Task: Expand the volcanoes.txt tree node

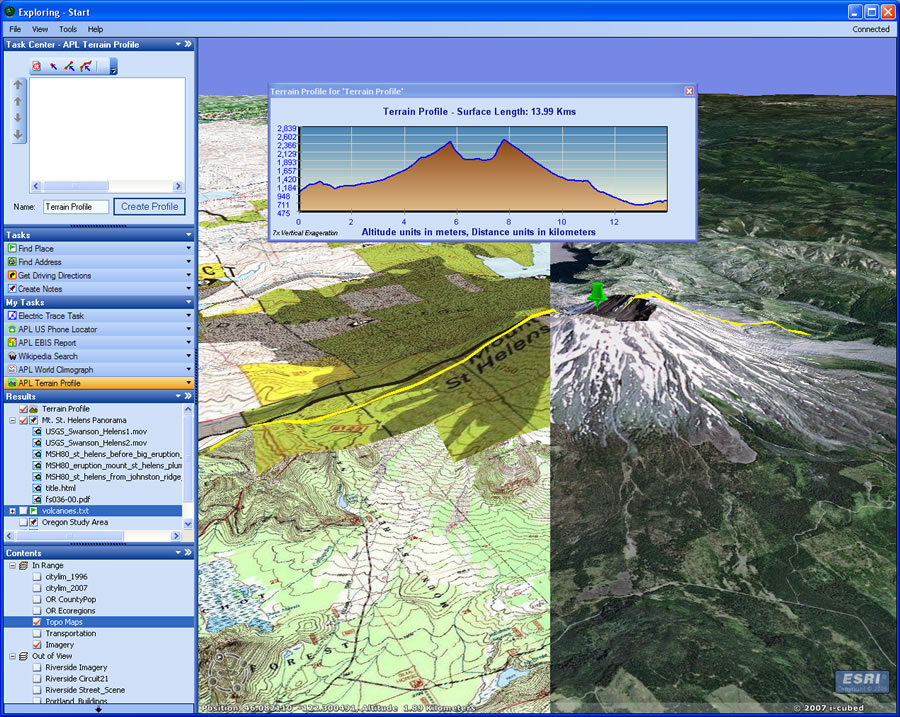Action: click(x=12, y=510)
